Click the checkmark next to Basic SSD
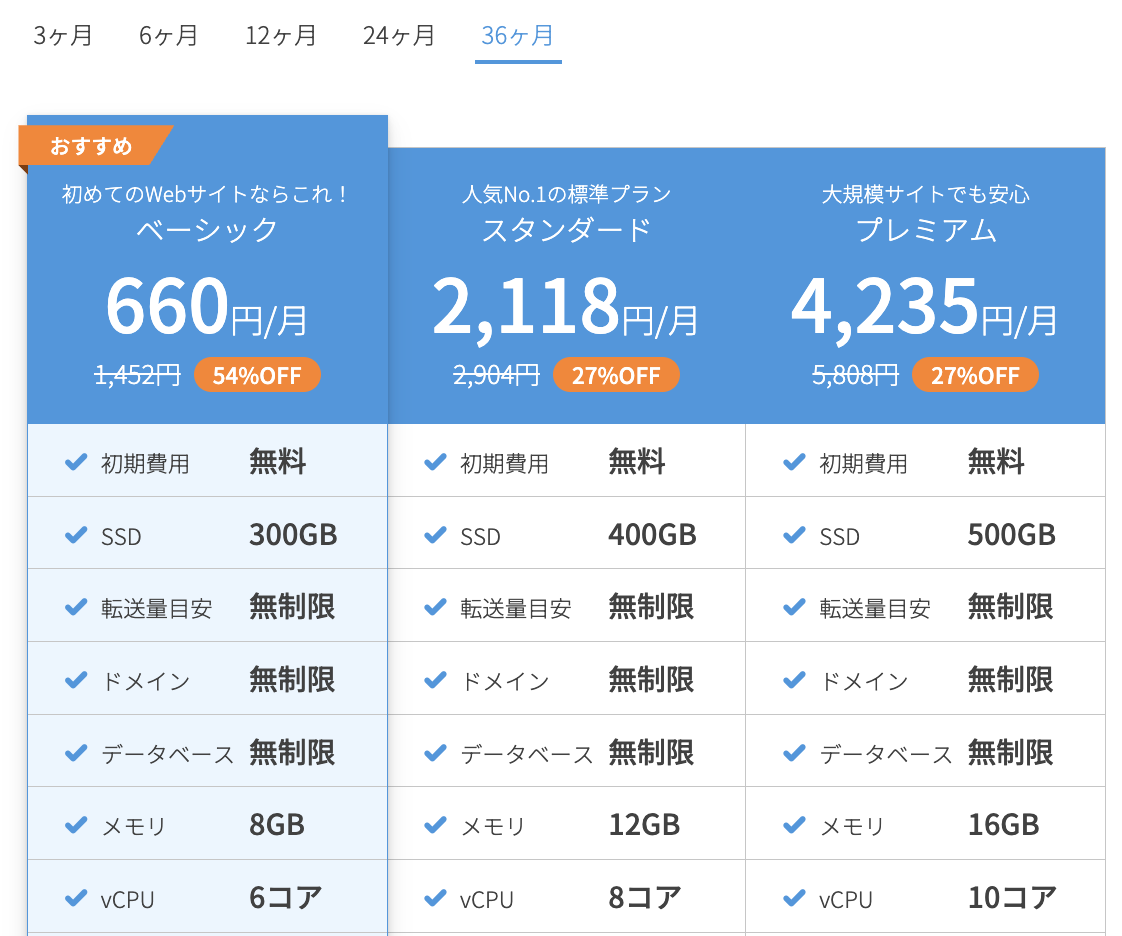Screen dimensions: 1122x936 point(76,535)
